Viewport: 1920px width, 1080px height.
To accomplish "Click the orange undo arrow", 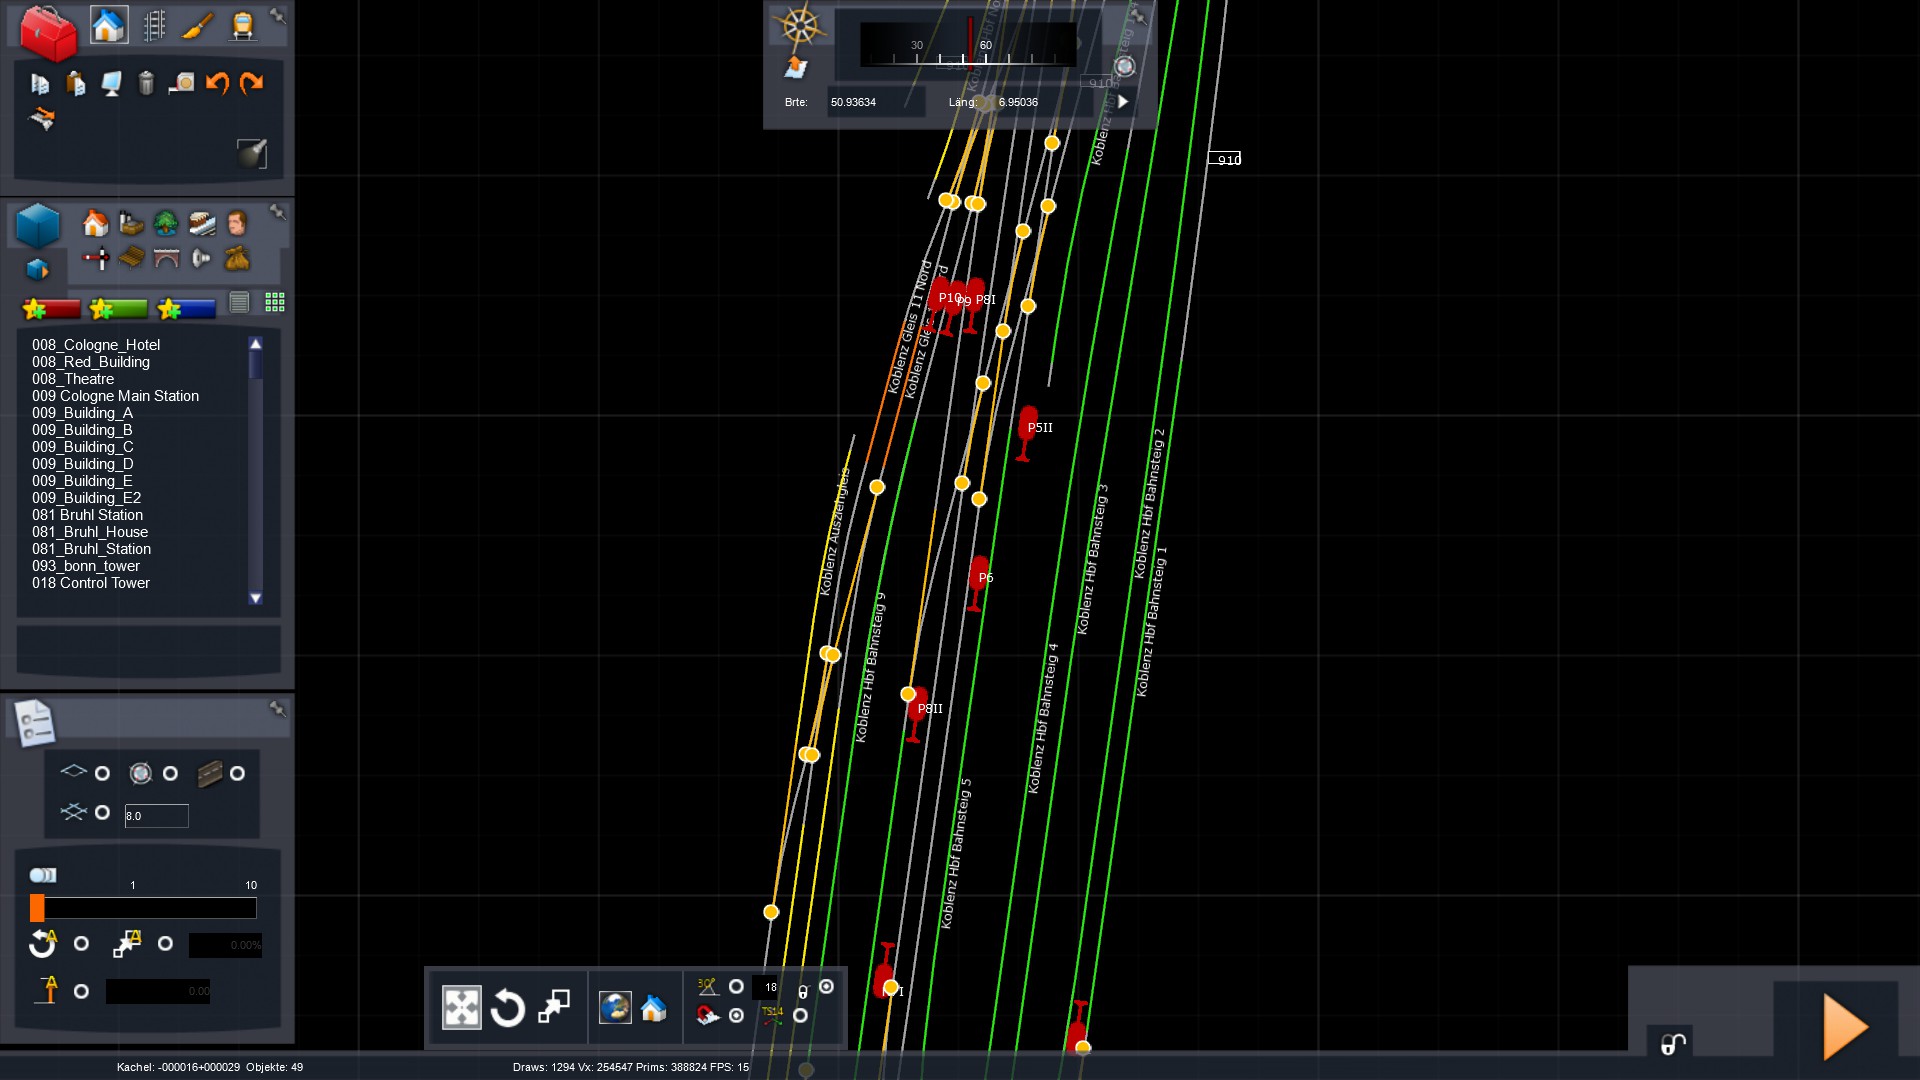I will tap(217, 83).
